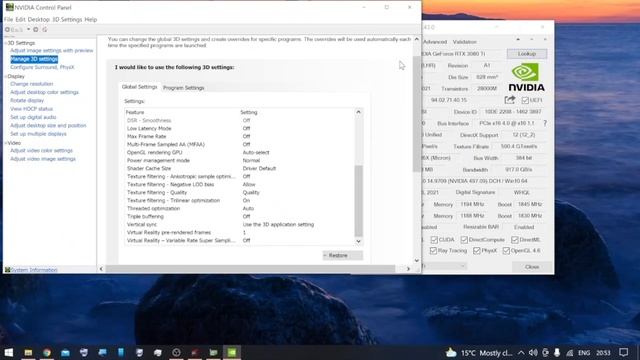Select the Threaded optimization row
This screenshot has width=640, height=360.
(x=240, y=208)
